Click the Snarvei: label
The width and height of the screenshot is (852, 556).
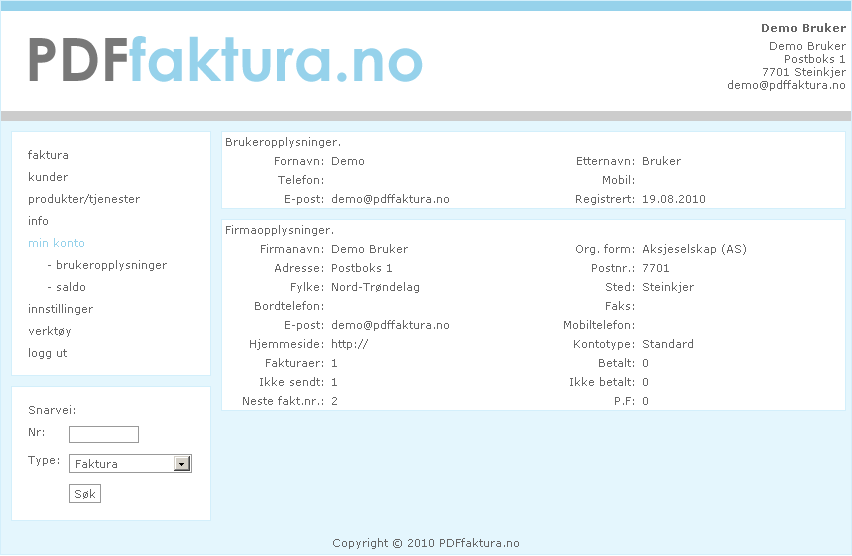point(52,410)
